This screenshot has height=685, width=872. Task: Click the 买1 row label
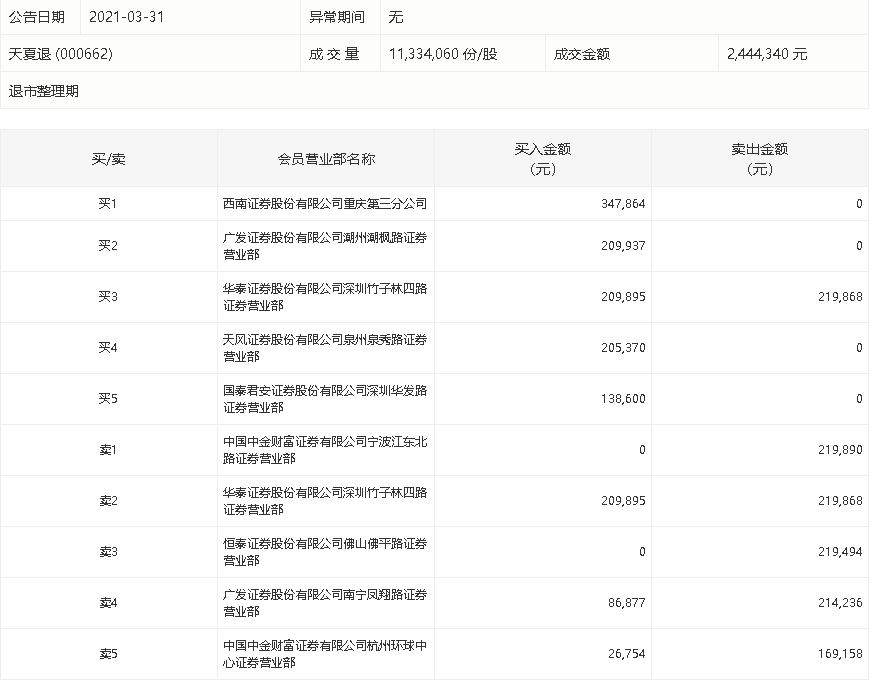108,204
